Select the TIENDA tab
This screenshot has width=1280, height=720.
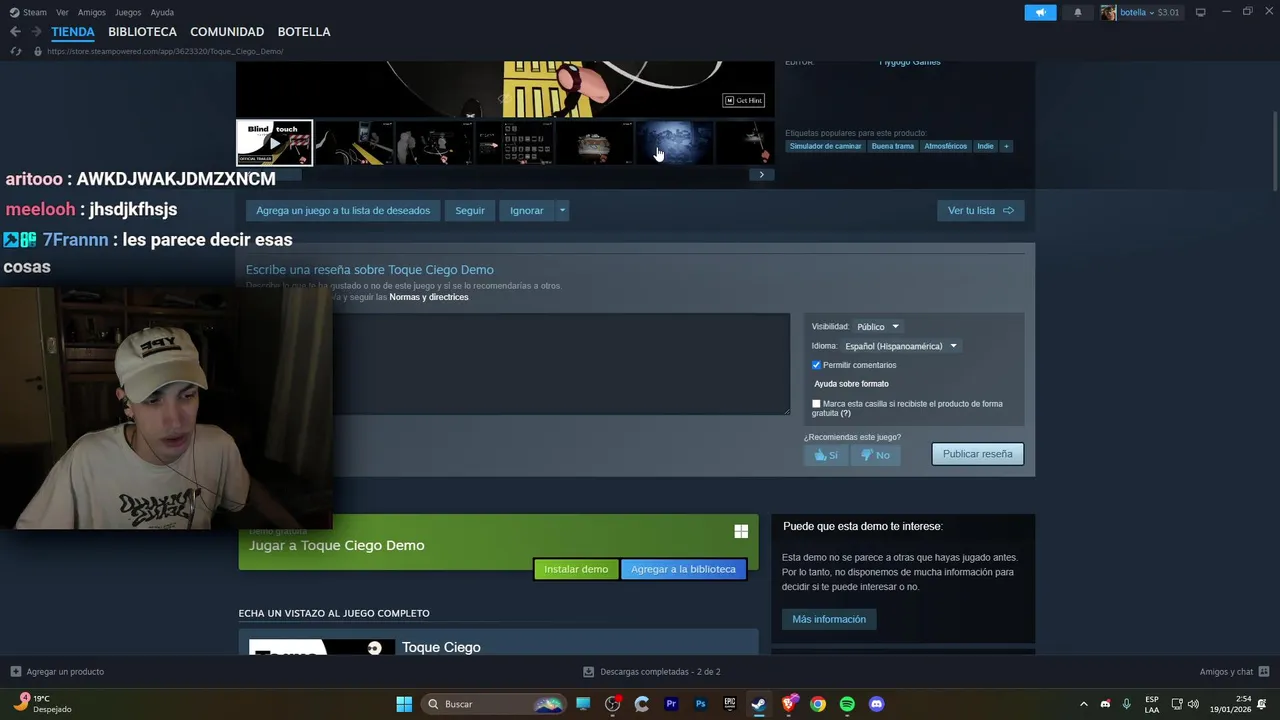click(73, 32)
